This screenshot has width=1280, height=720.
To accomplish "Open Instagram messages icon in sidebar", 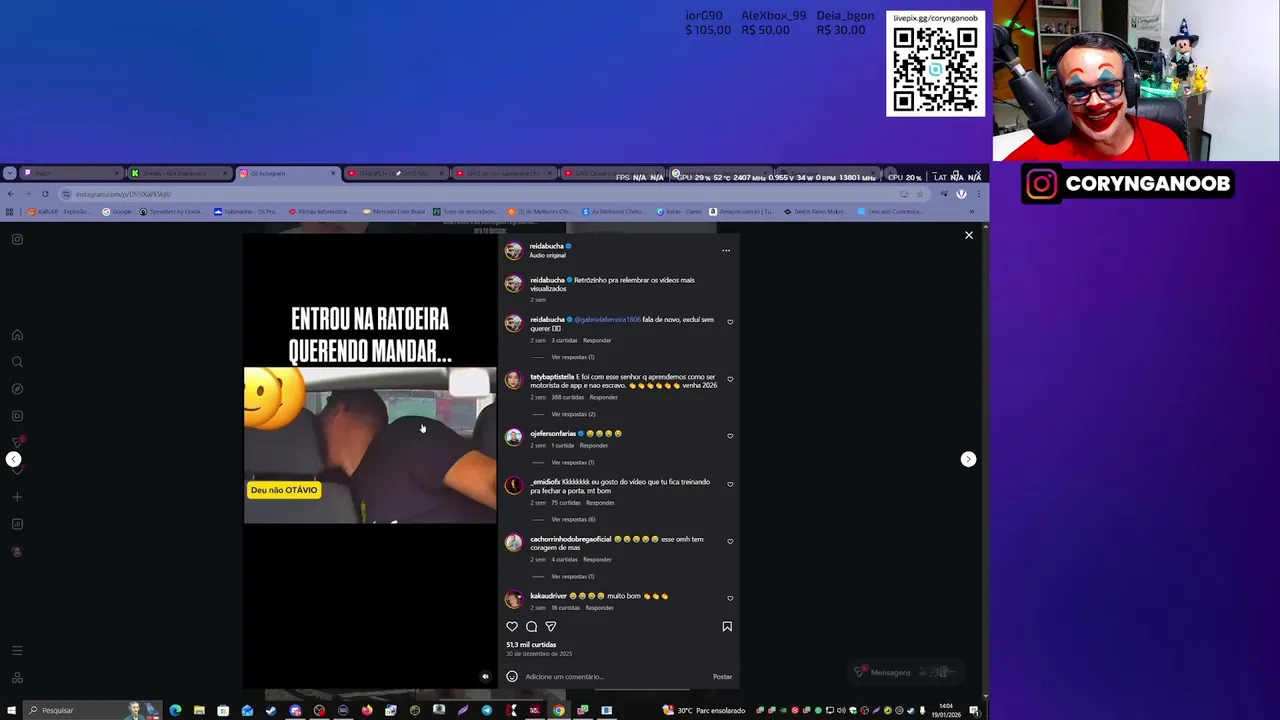I will tap(17, 443).
